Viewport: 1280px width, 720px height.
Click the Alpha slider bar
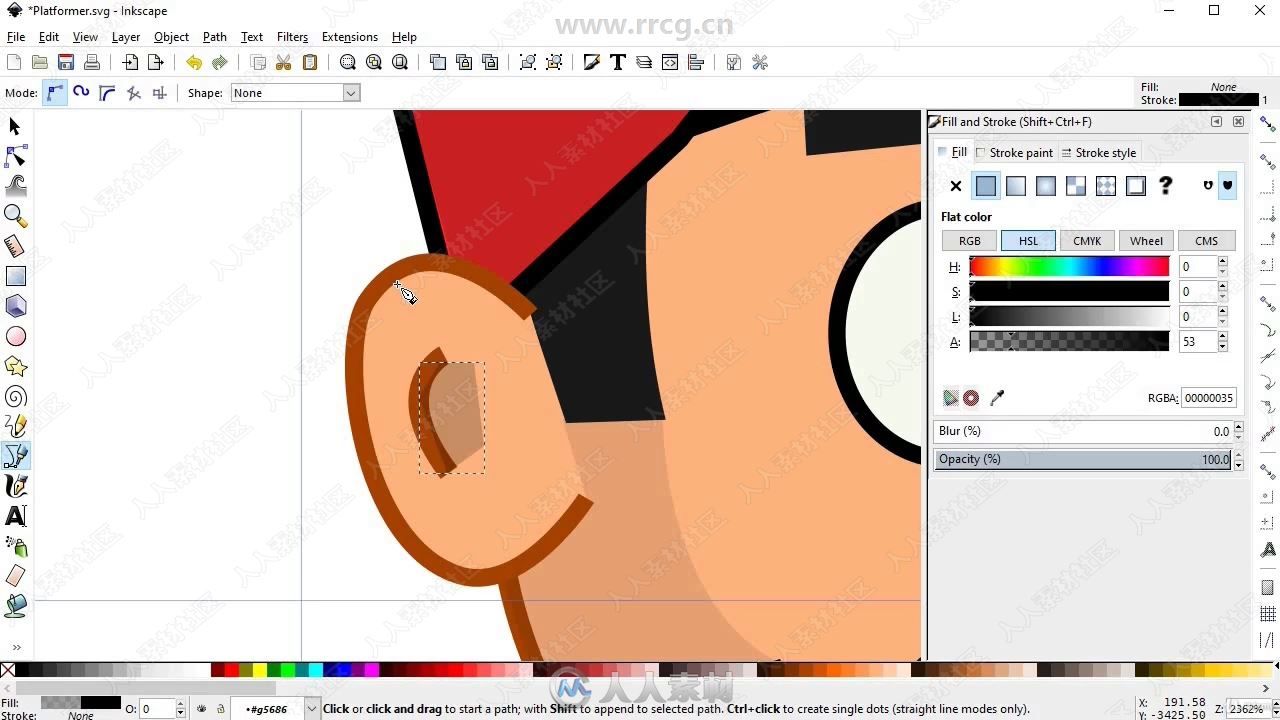[x=1069, y=342]
